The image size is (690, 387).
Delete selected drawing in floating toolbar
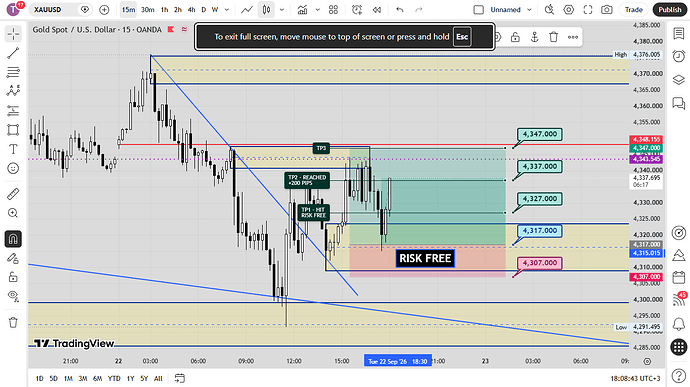(553, 37)
